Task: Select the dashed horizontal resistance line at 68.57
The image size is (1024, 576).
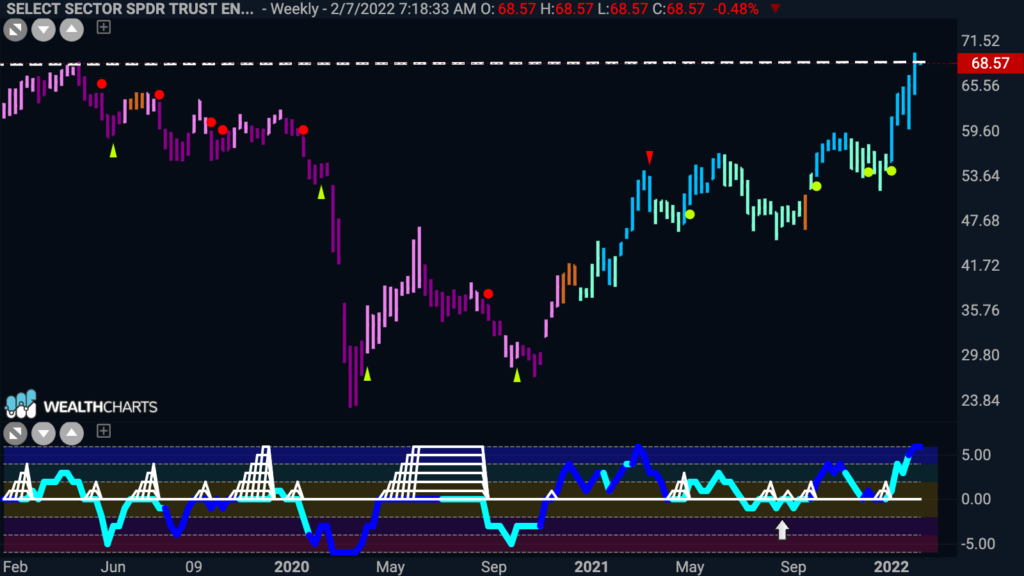Action: click(462, 63)
